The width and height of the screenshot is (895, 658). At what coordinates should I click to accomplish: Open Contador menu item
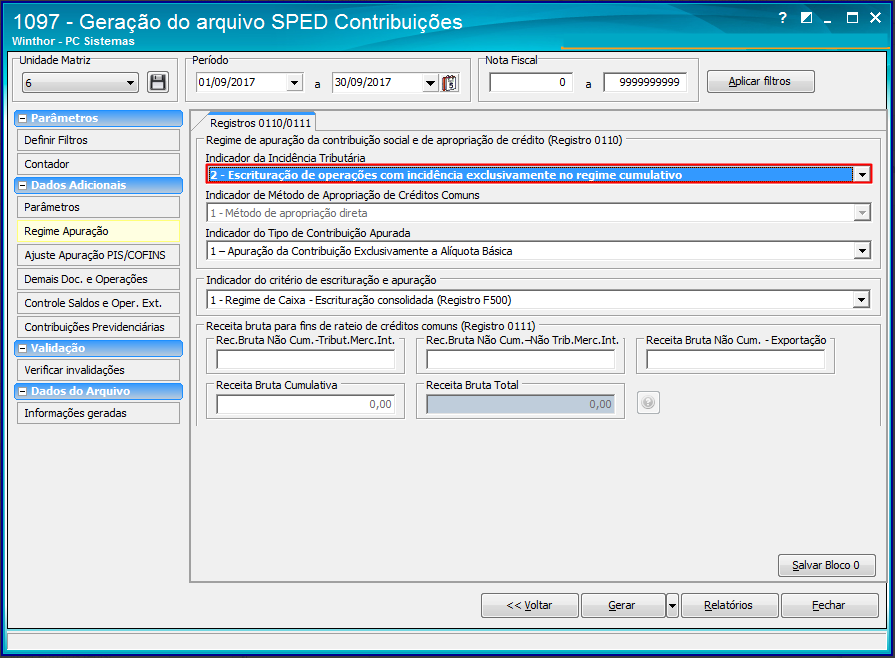[98, 164]
